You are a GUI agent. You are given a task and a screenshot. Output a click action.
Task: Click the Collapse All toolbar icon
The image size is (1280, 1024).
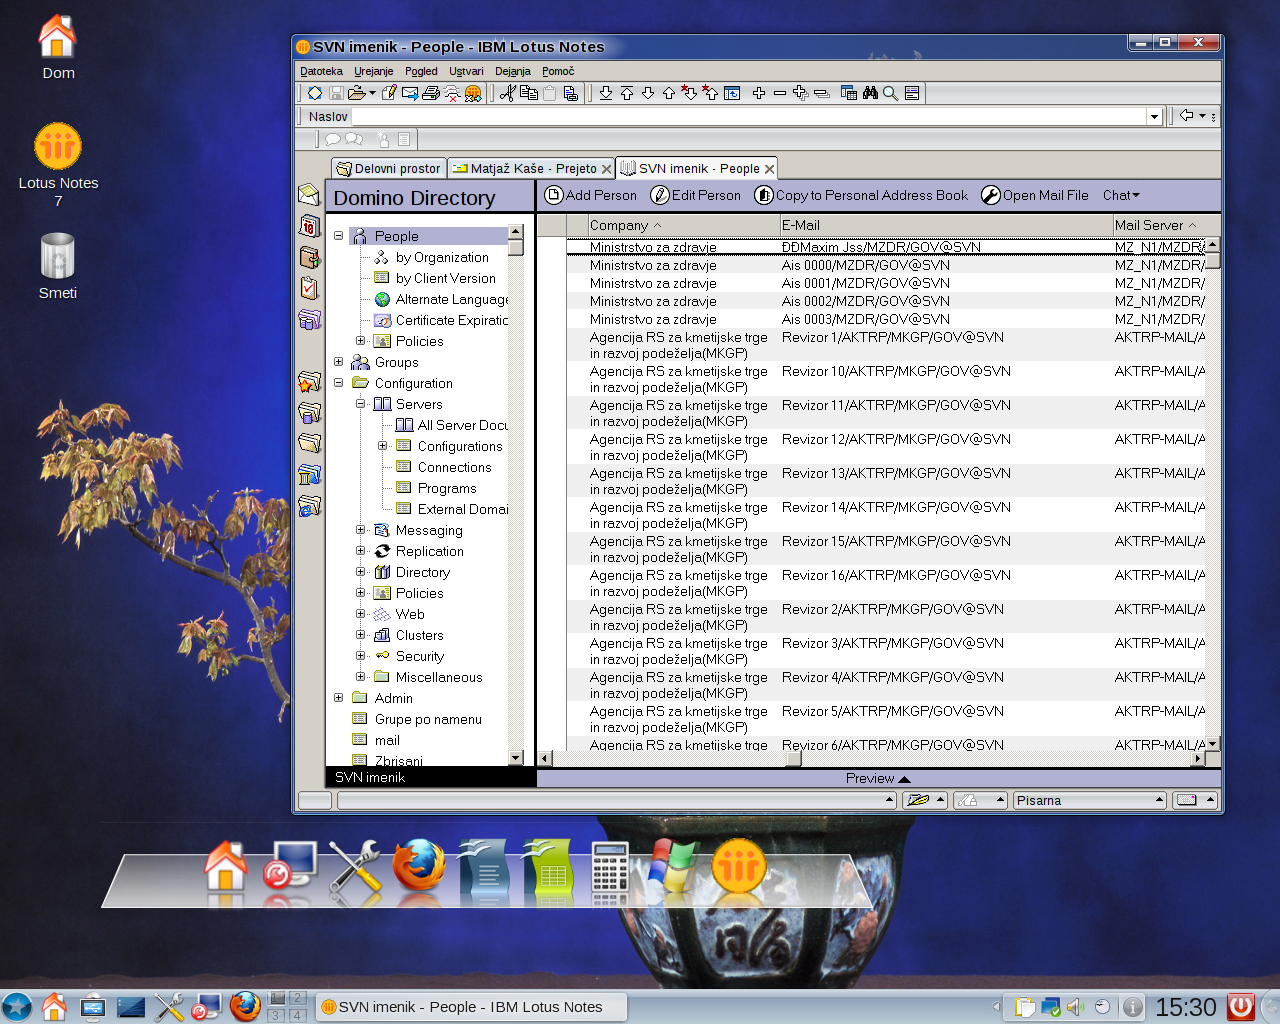(822, 93)
